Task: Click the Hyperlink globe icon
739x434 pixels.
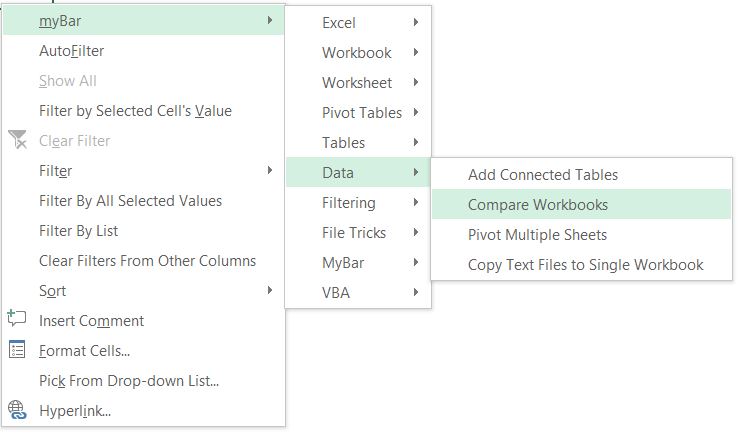Action: tap(17, 410)
